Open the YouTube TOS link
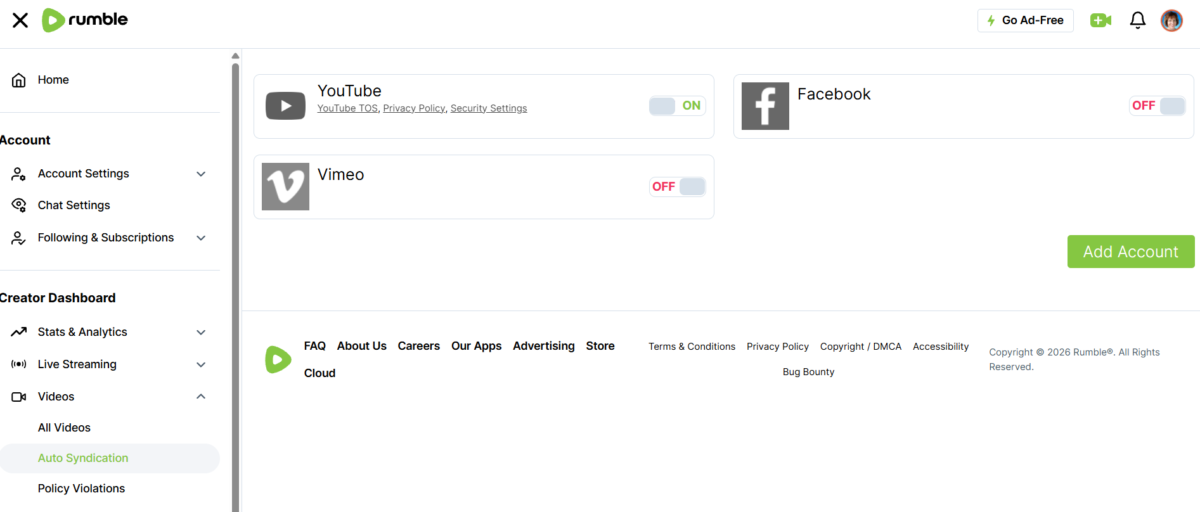This screenshot has width=1200, height=512. coord(347,108)
